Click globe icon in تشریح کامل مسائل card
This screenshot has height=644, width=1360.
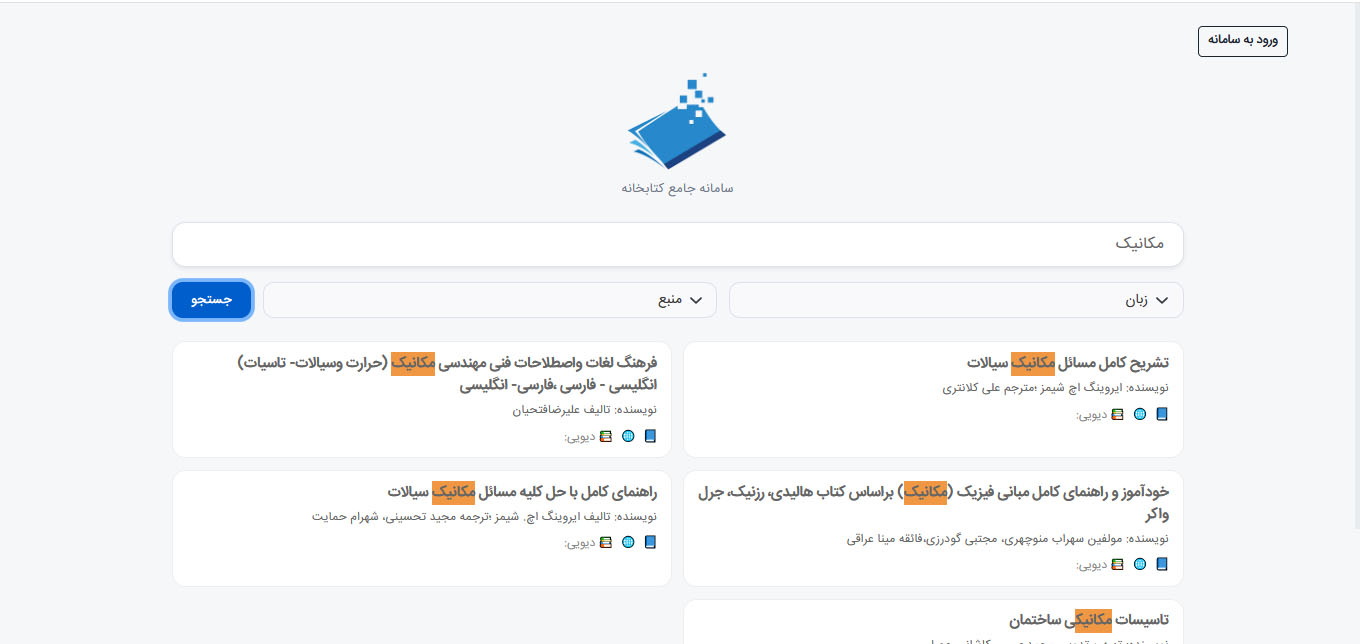(x=1140, y=414)
